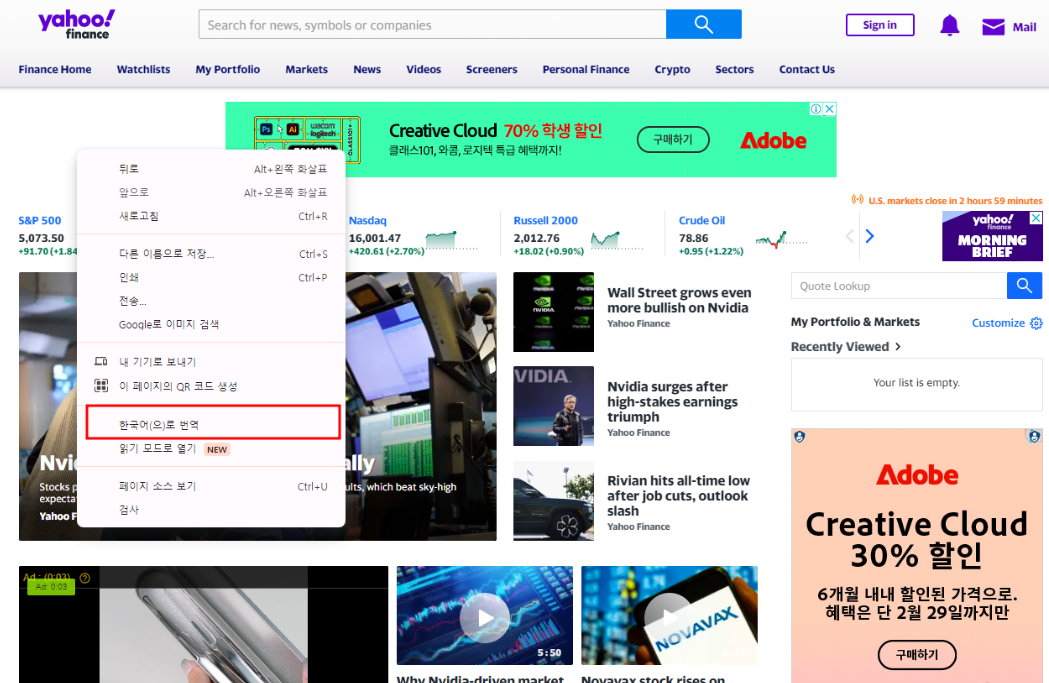Select '전송...' in the context menu
Image resolution: width=1049 pixels, height=683 pixels.
(211, 301)
